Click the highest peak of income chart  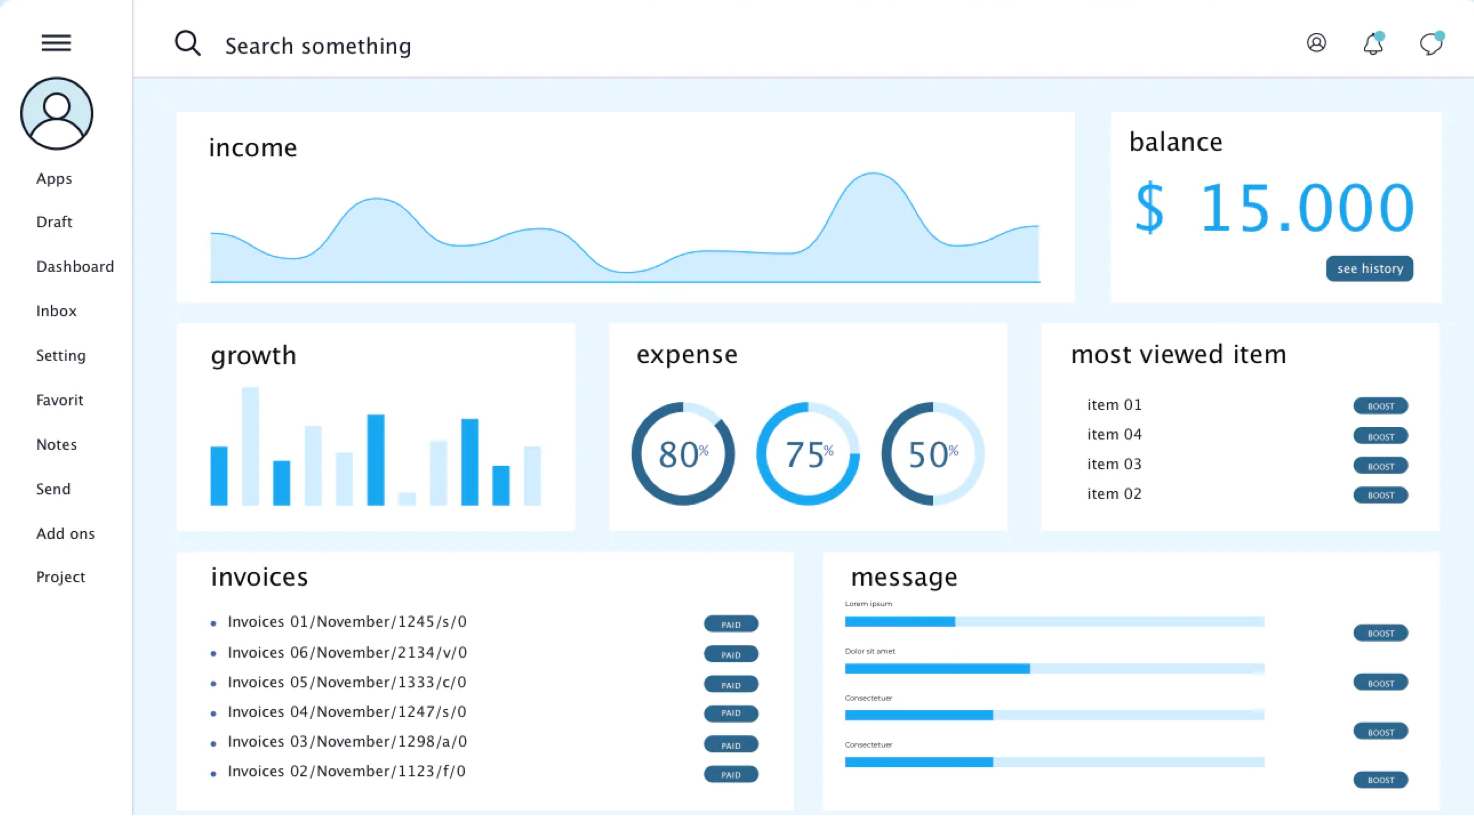[x=873, y=176]
